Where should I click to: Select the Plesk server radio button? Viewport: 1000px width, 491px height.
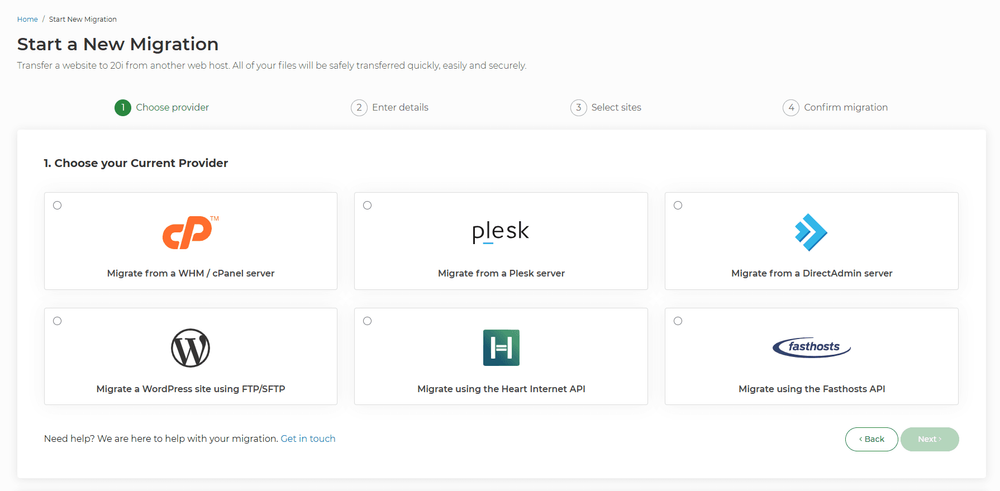pyautogui.click(x=367, y=205)
